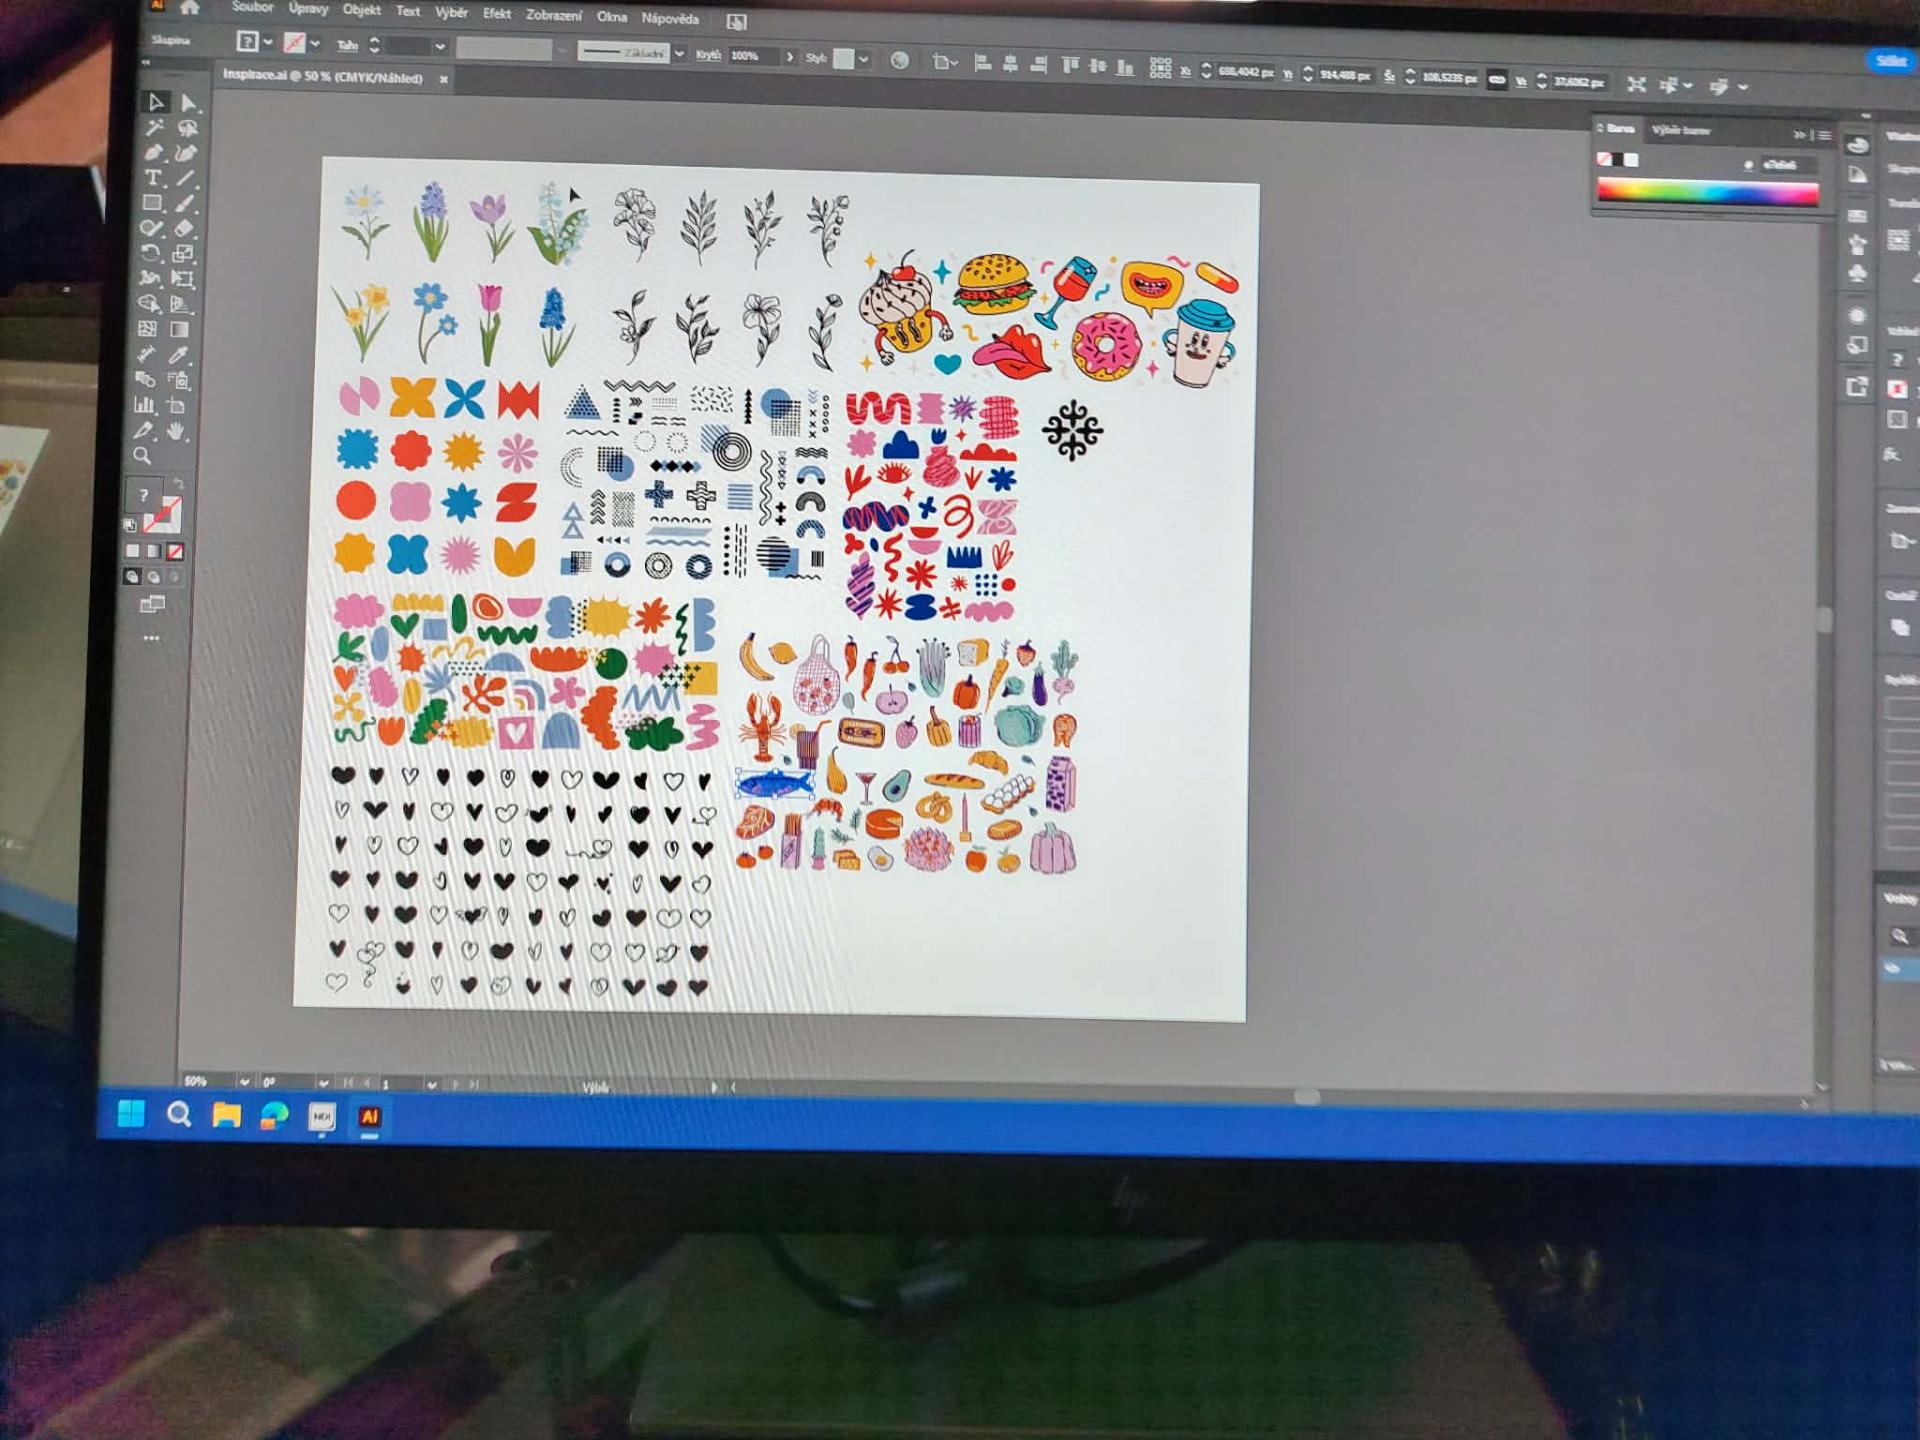The height and width of the screenshot is (1440, 1920).
Task: Open the zoom level dropdown at 50%
Action: pyautogui.click(x=244, y=1081)
